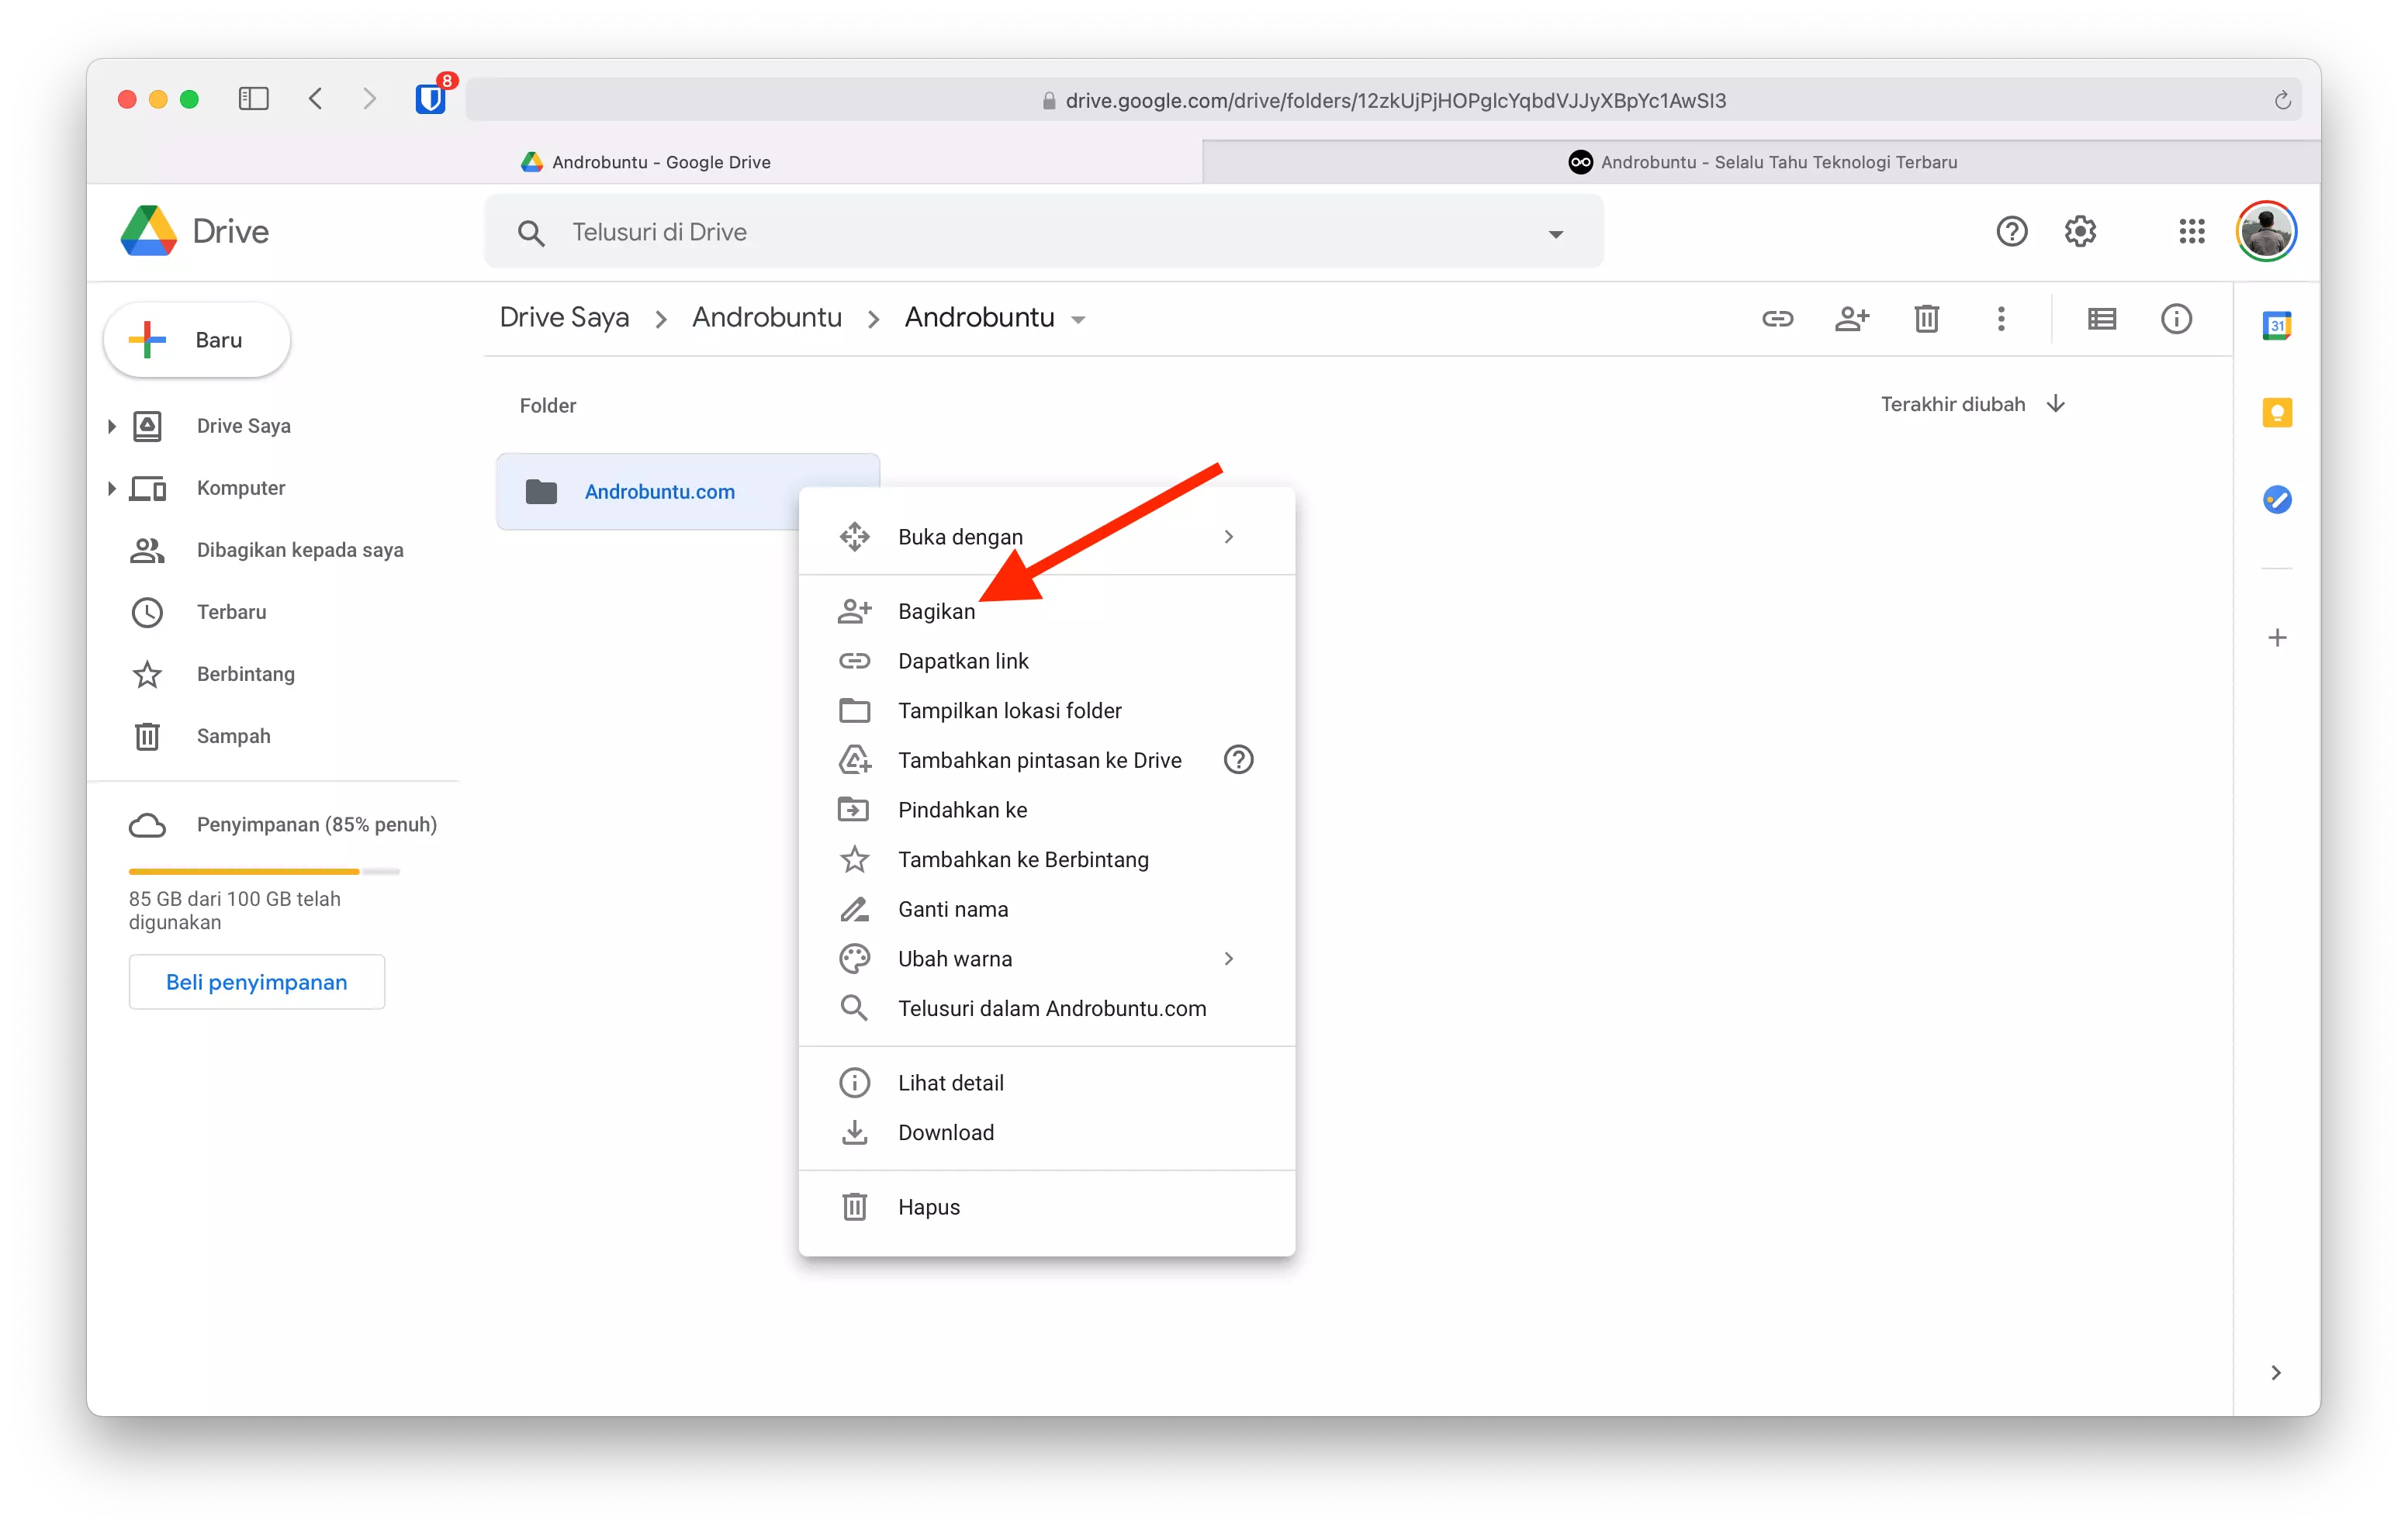2408x1531 pixels.
Task: Move folder to trash using toolbar trash icon
Action: click(1925, 318)
